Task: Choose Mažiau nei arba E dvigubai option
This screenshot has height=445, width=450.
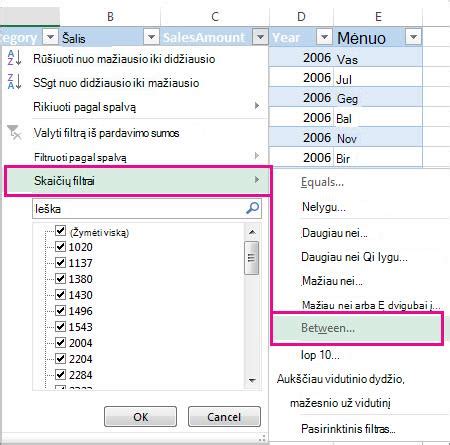Action: [371, 305]
